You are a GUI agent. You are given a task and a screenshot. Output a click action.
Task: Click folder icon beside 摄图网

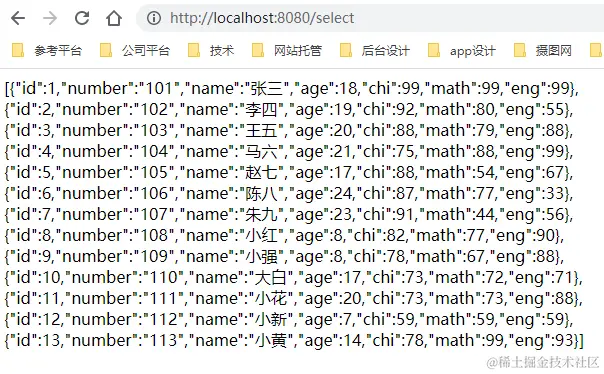pyautogui.click(x=520, y=50)
